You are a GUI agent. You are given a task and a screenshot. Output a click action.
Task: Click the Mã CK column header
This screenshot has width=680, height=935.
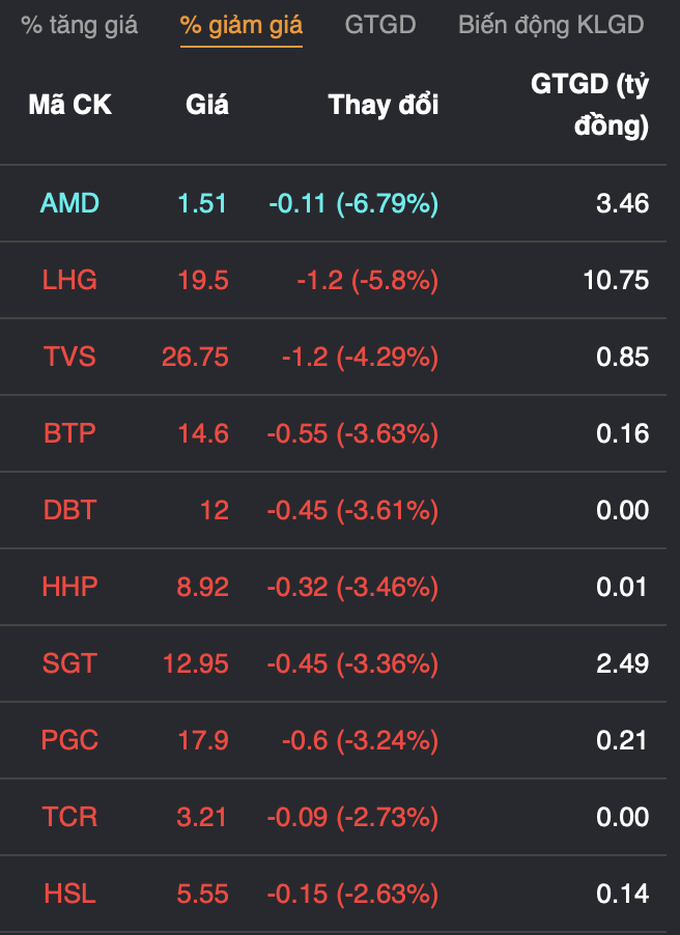pyautogui.click(x=70, y=104)
